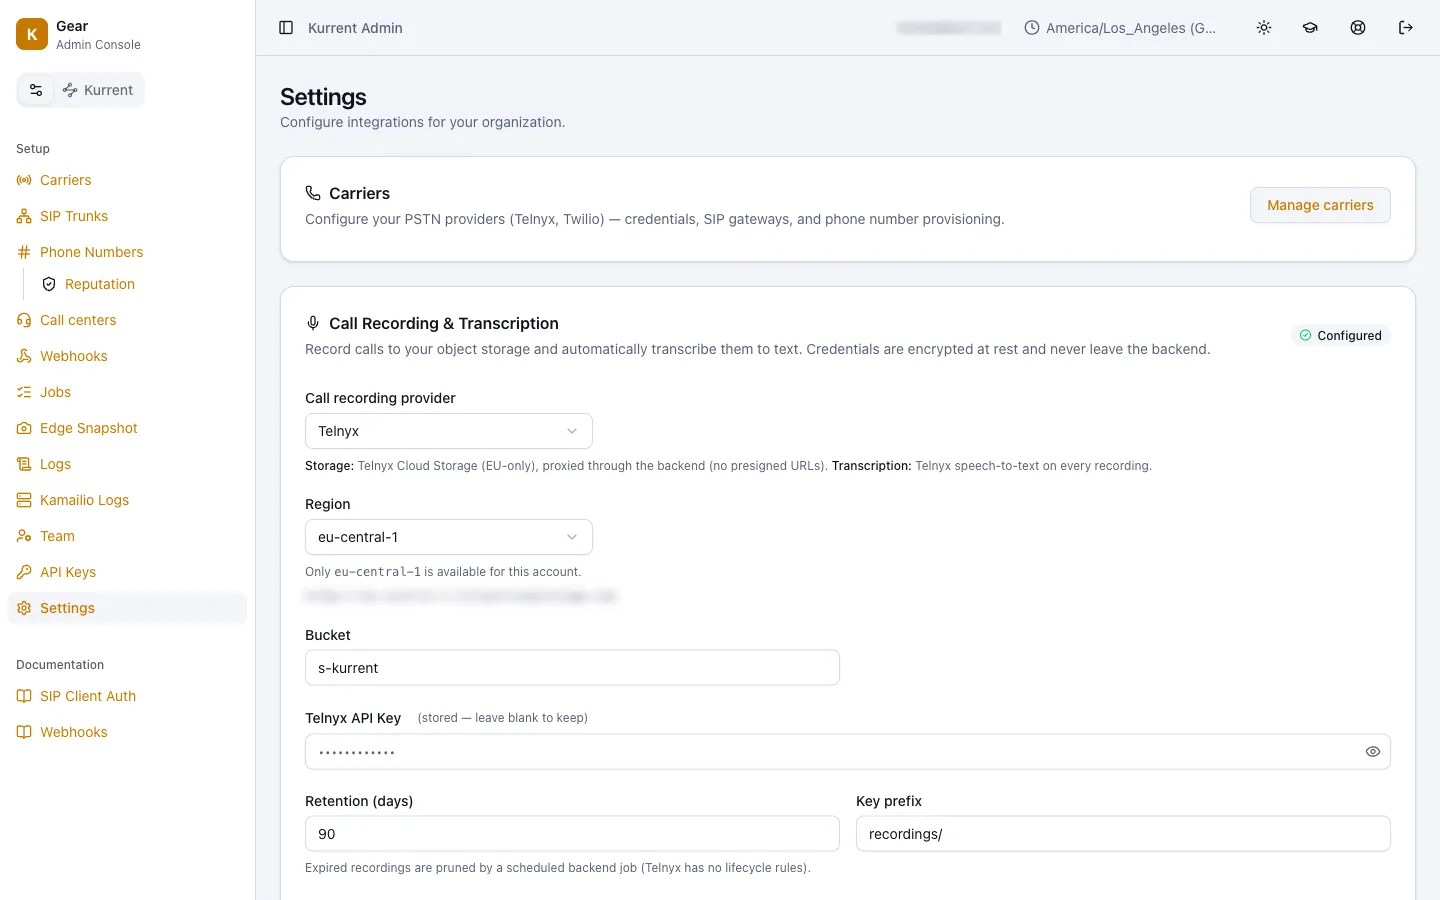Click the Edge Snapshot camera icon
This screenshot has height=900, width=1440.
[24, 428]
